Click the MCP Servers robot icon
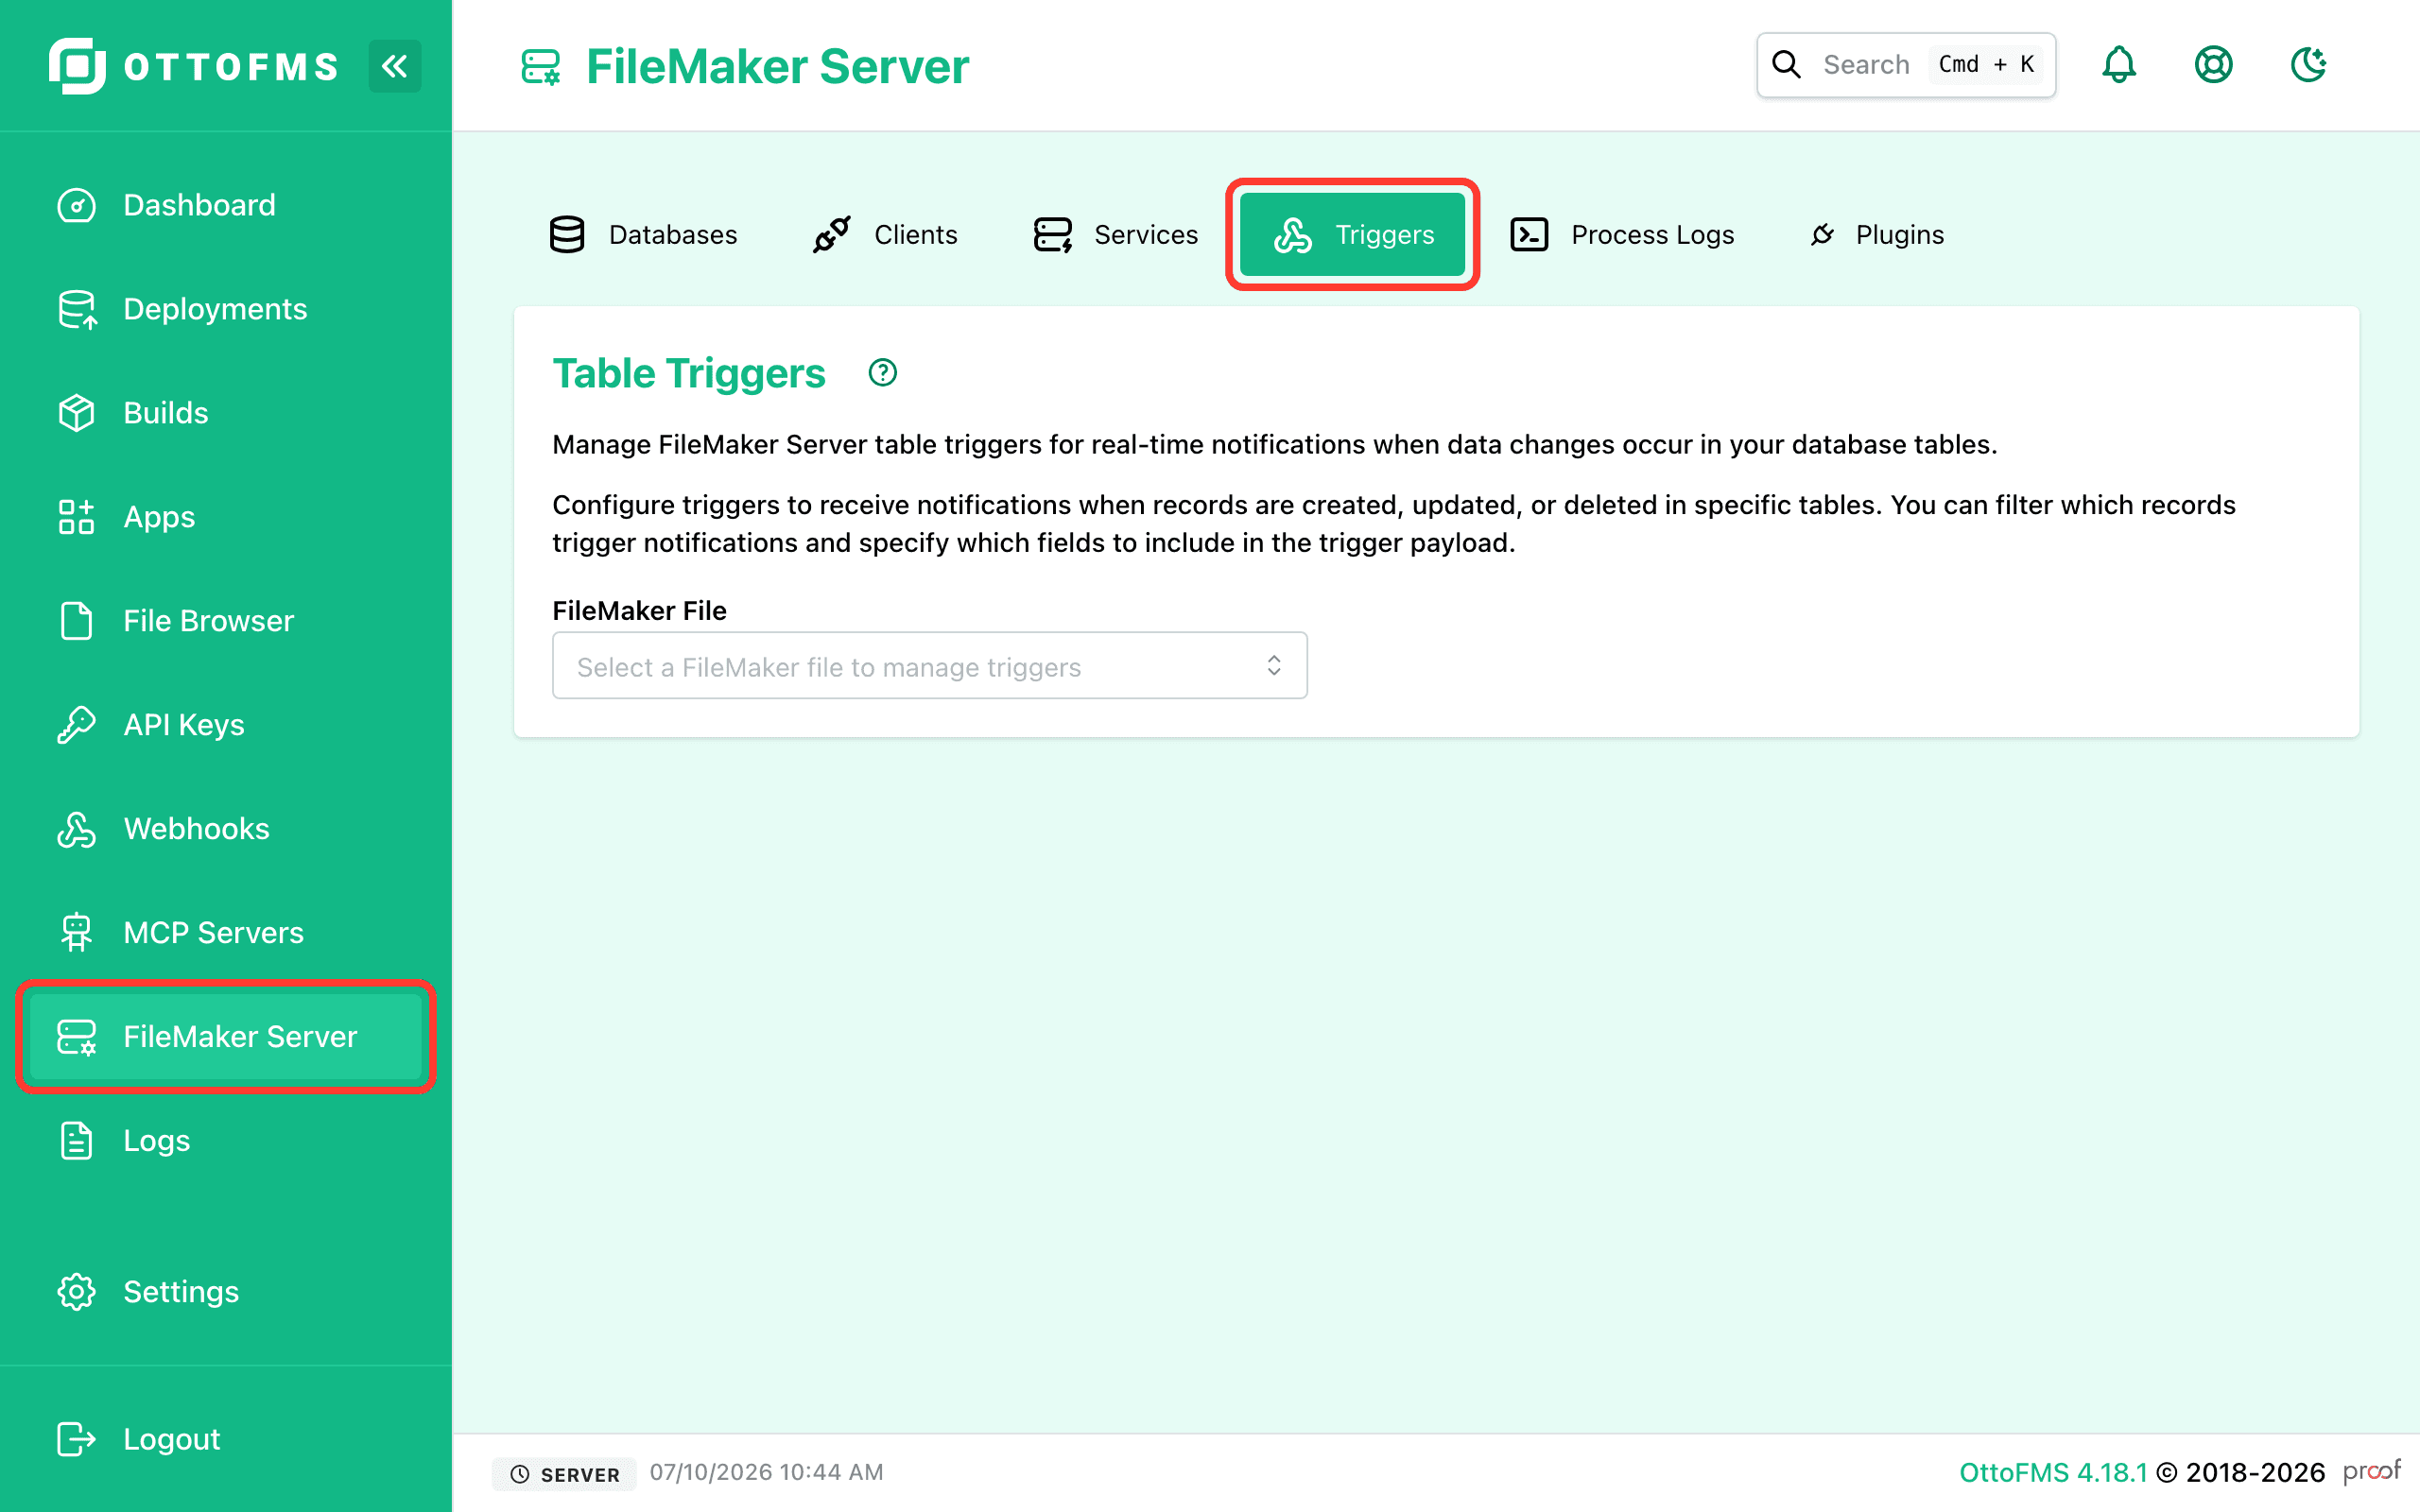 77,933
